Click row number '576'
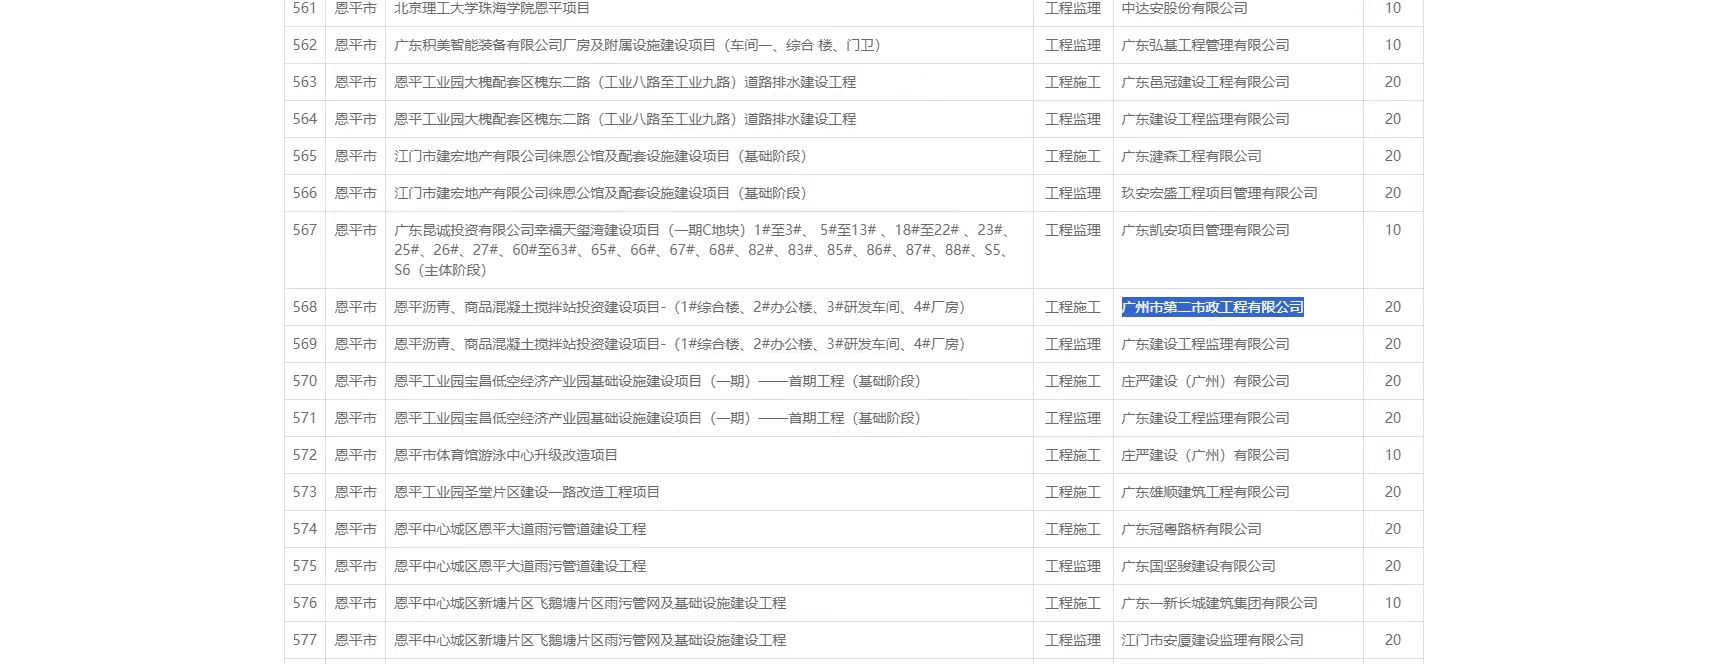Image resolution: width=1714 pixels, height=664 pixels. pos(305,603)
